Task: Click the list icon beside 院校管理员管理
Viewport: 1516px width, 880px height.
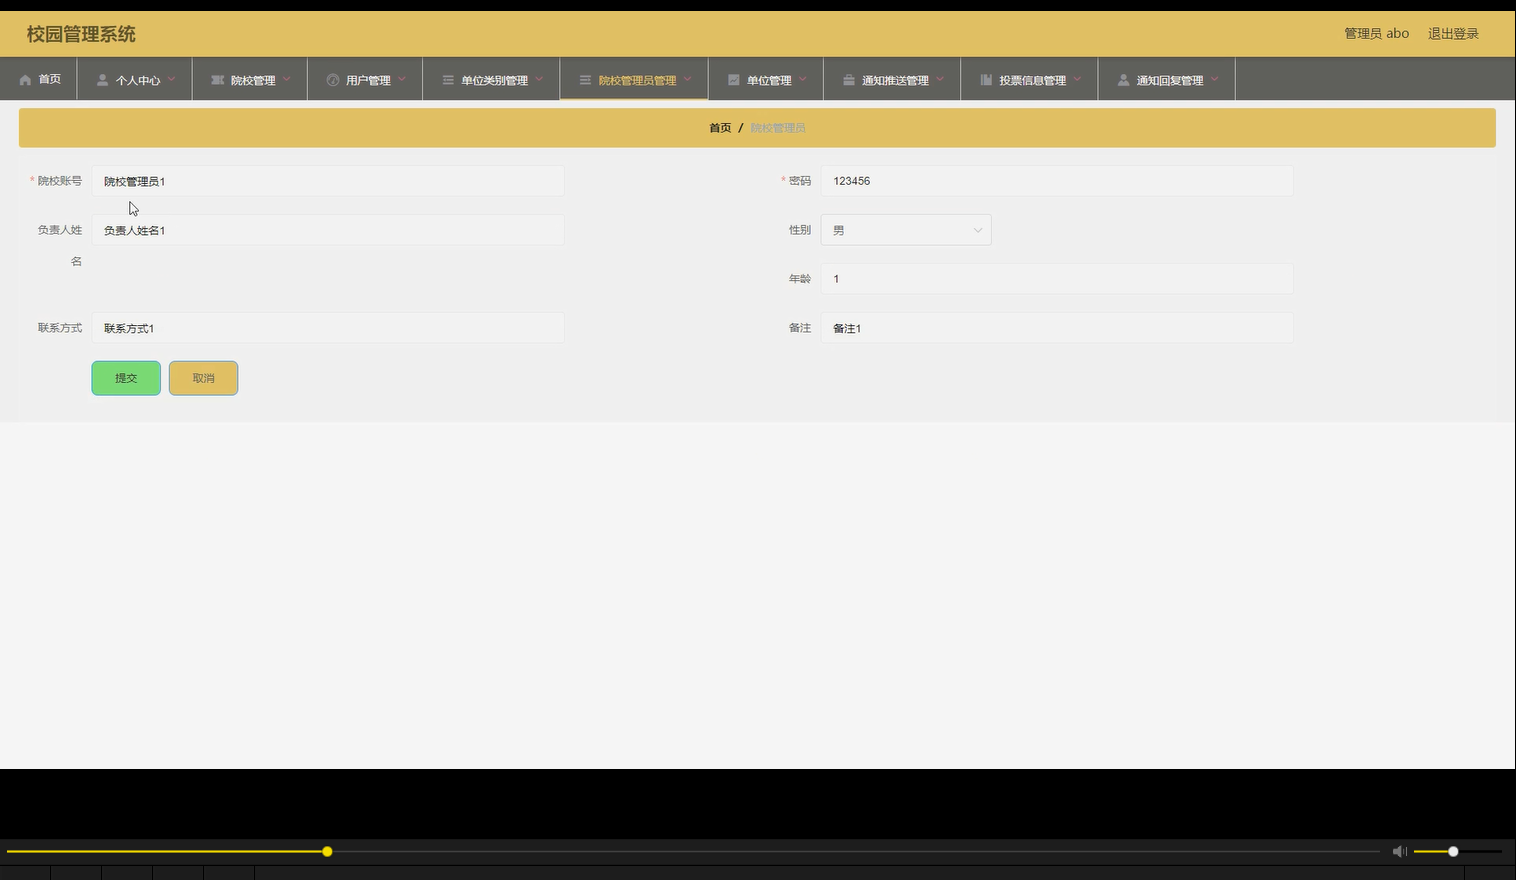Action: [x=585, y=80]
